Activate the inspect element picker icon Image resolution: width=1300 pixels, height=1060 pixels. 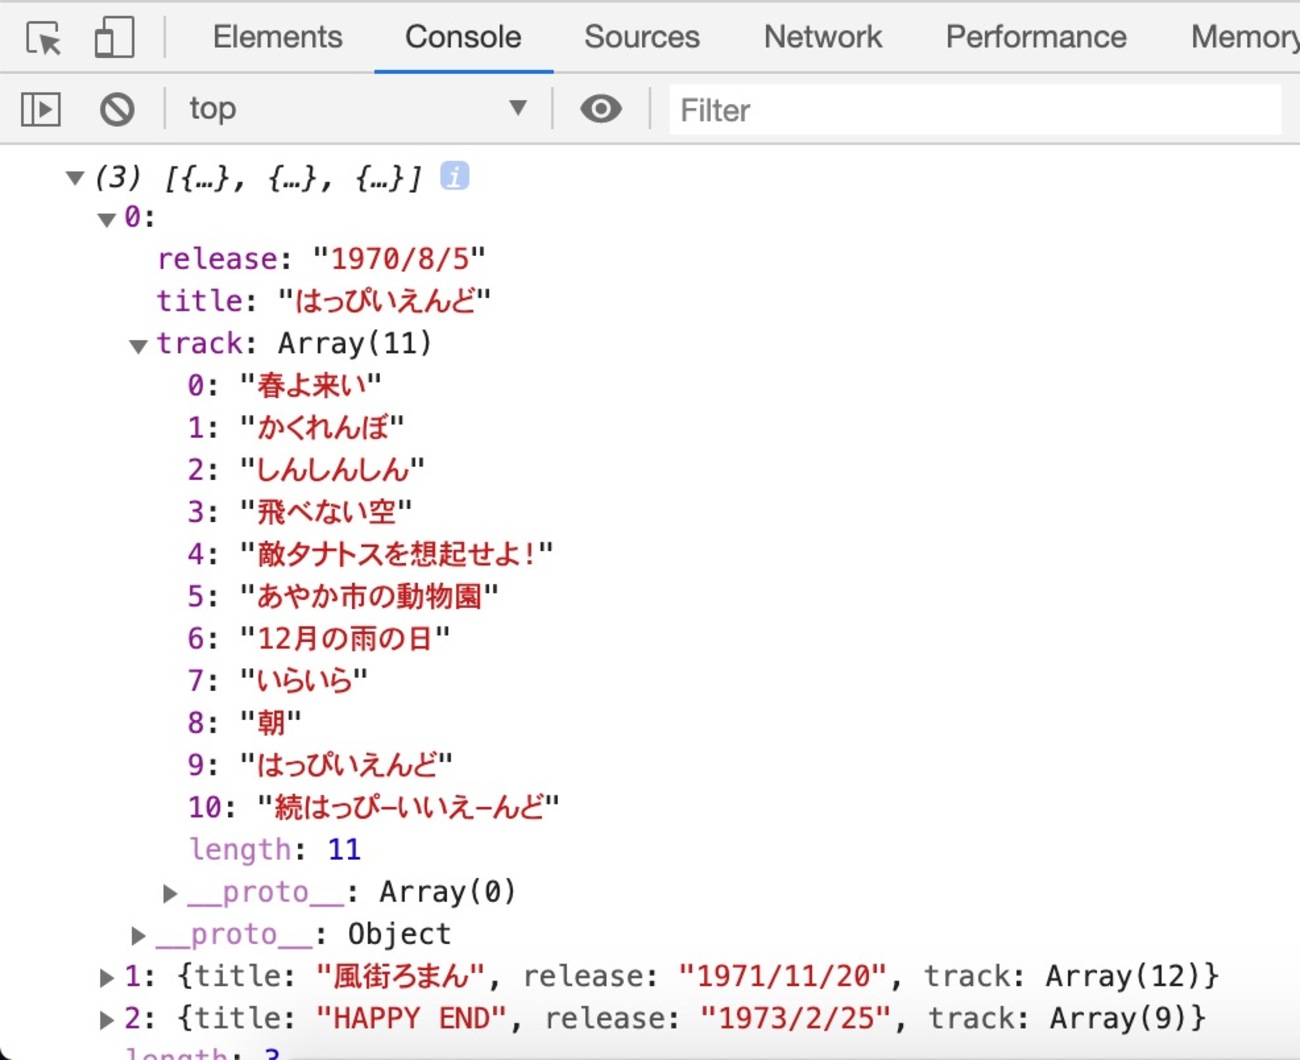pos(43,38)
